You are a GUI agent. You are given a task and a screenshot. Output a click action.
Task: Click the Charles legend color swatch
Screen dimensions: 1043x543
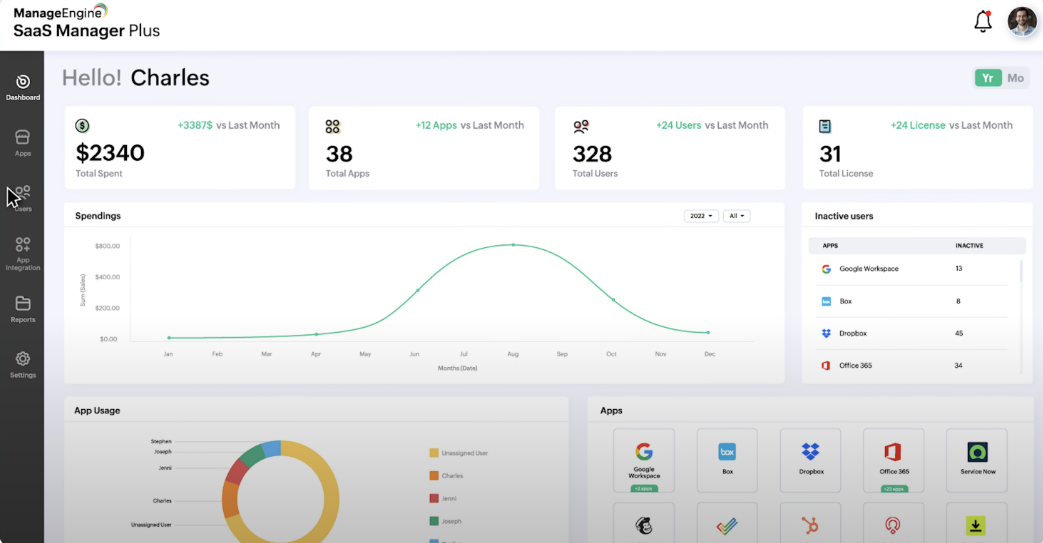point(434,476)
